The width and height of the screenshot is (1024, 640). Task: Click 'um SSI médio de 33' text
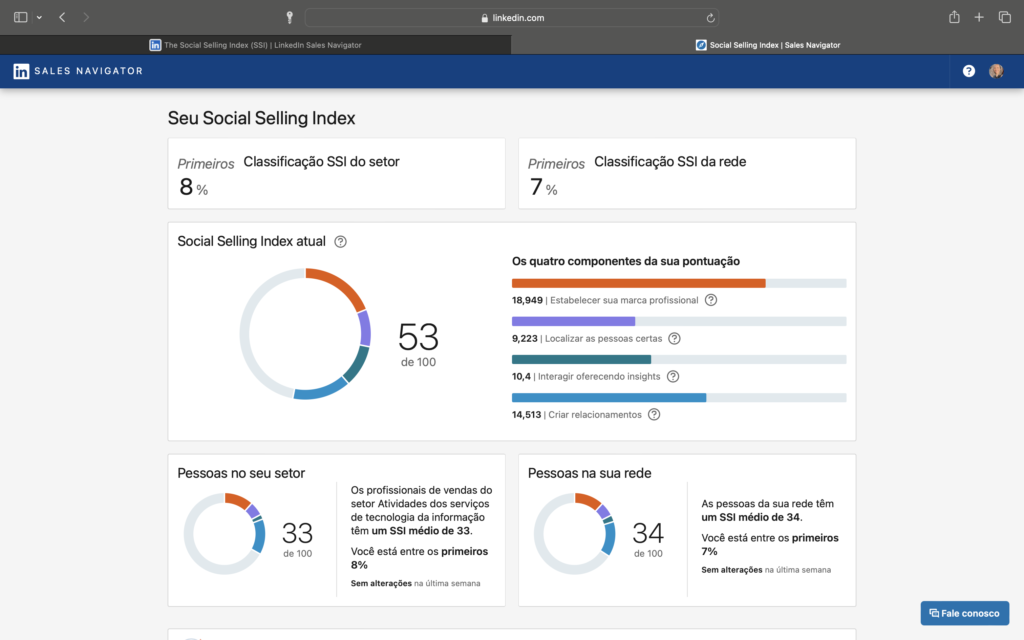click(x=420, y=531)
